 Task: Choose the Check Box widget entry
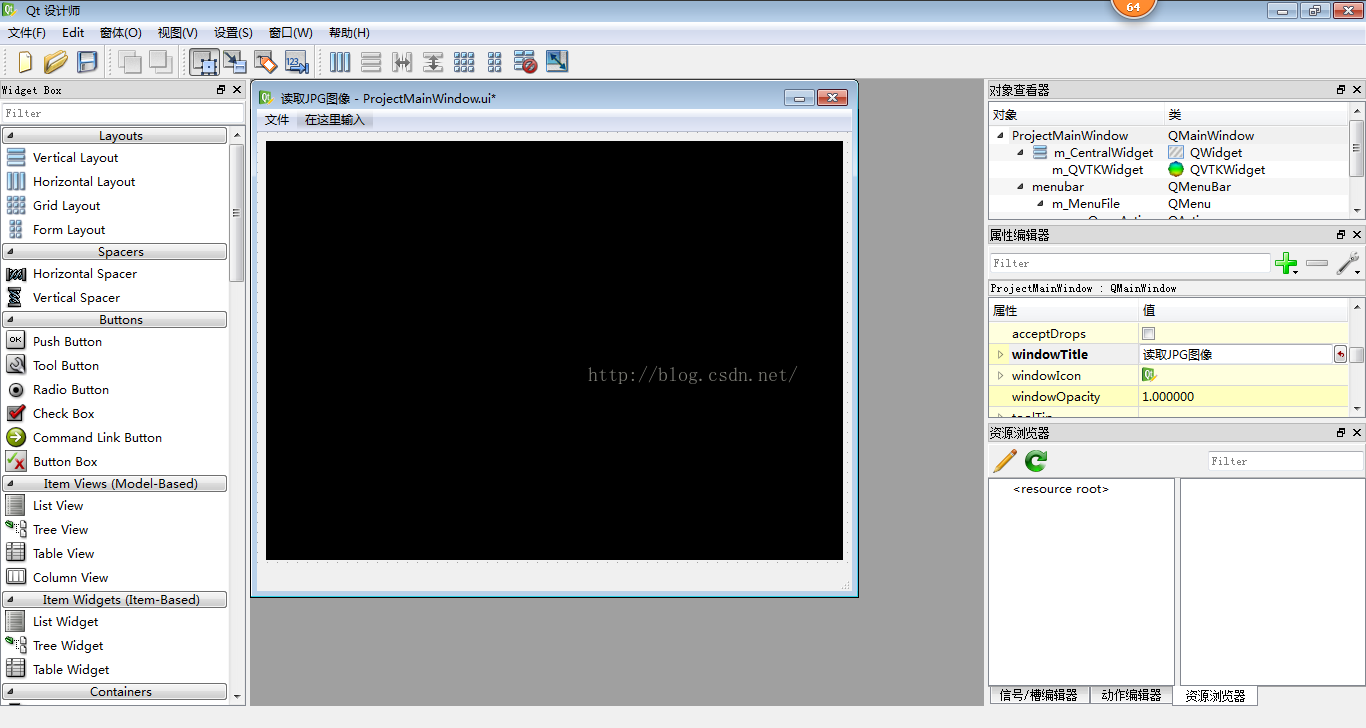pyautogui.click(x=64, y=413)
